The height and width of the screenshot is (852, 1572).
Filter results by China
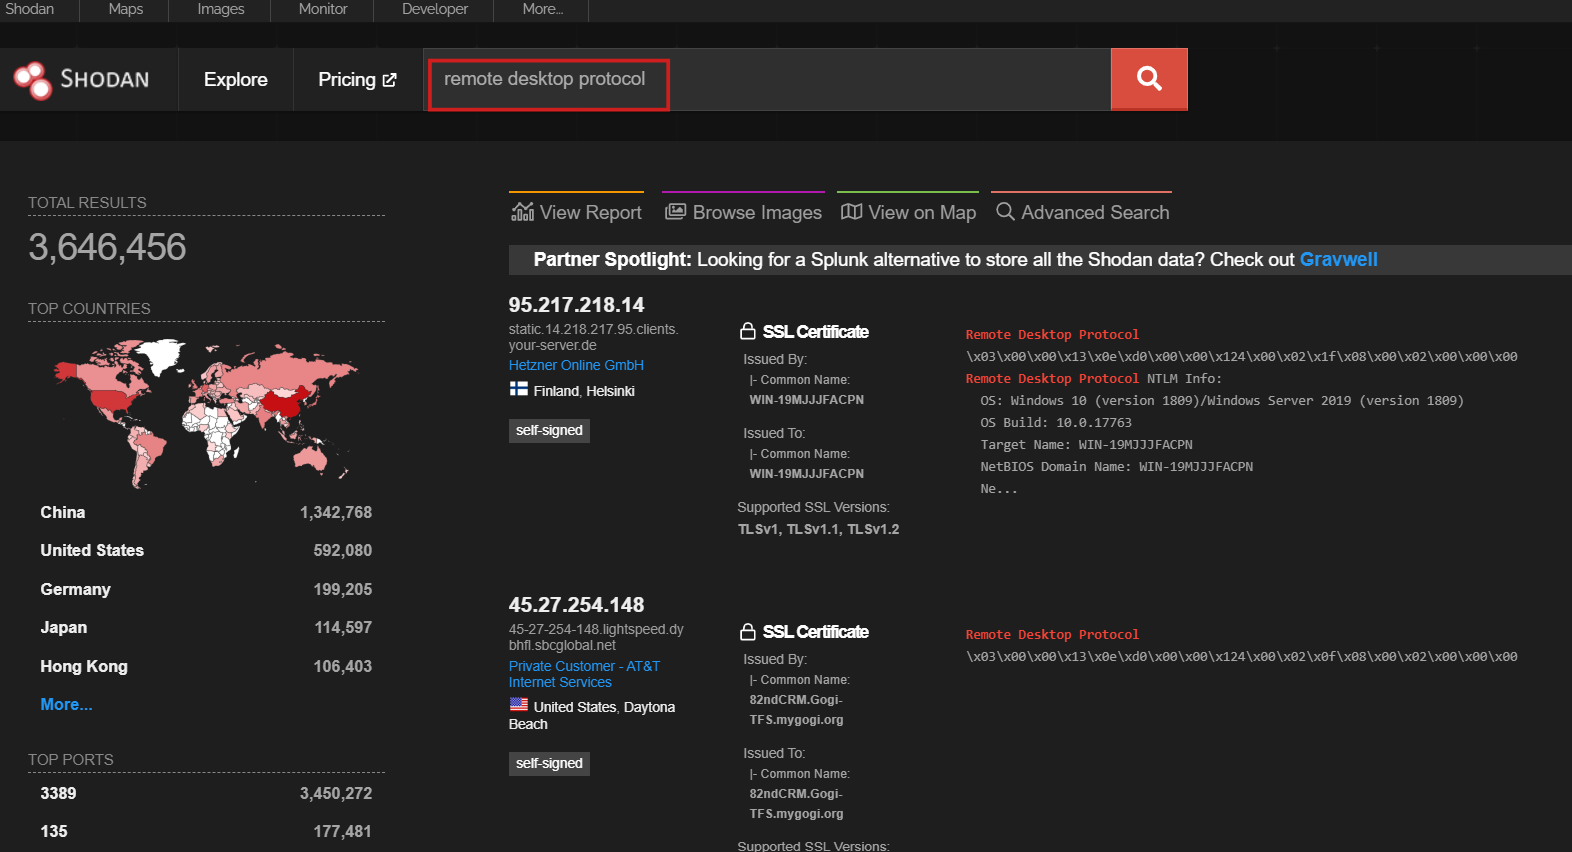(x=63, y=512)
